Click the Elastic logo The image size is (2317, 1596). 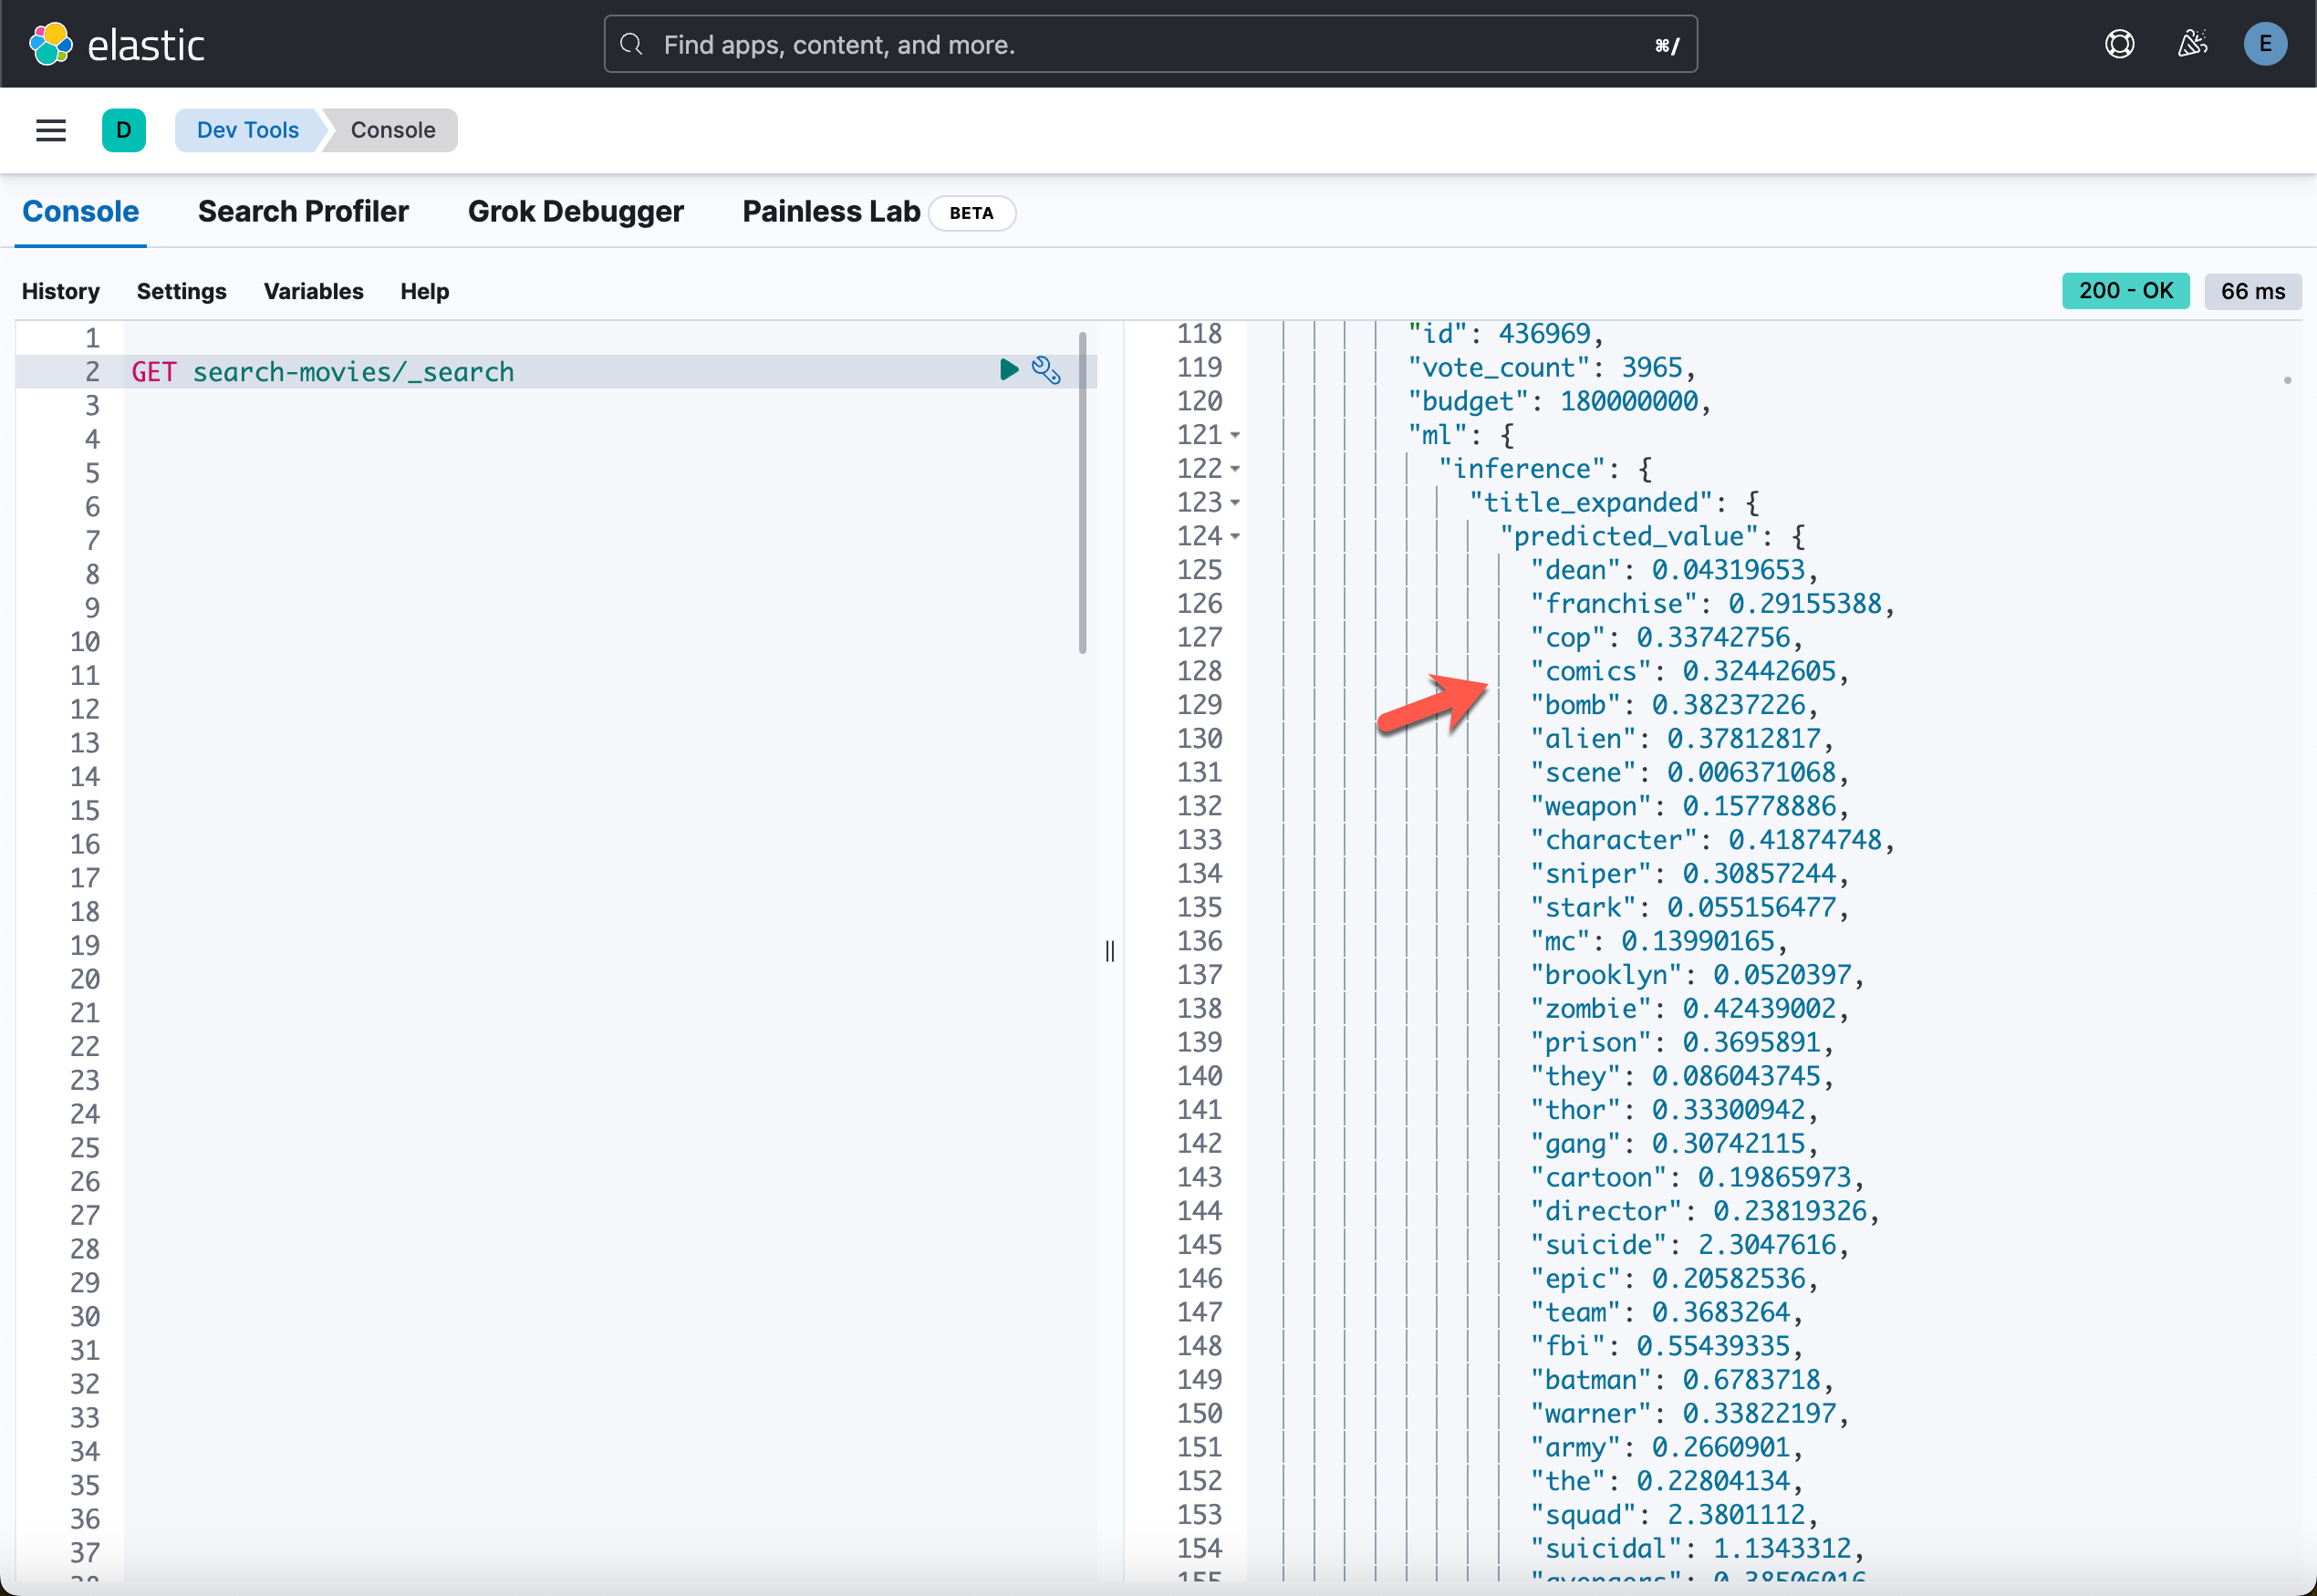(117, 43)
